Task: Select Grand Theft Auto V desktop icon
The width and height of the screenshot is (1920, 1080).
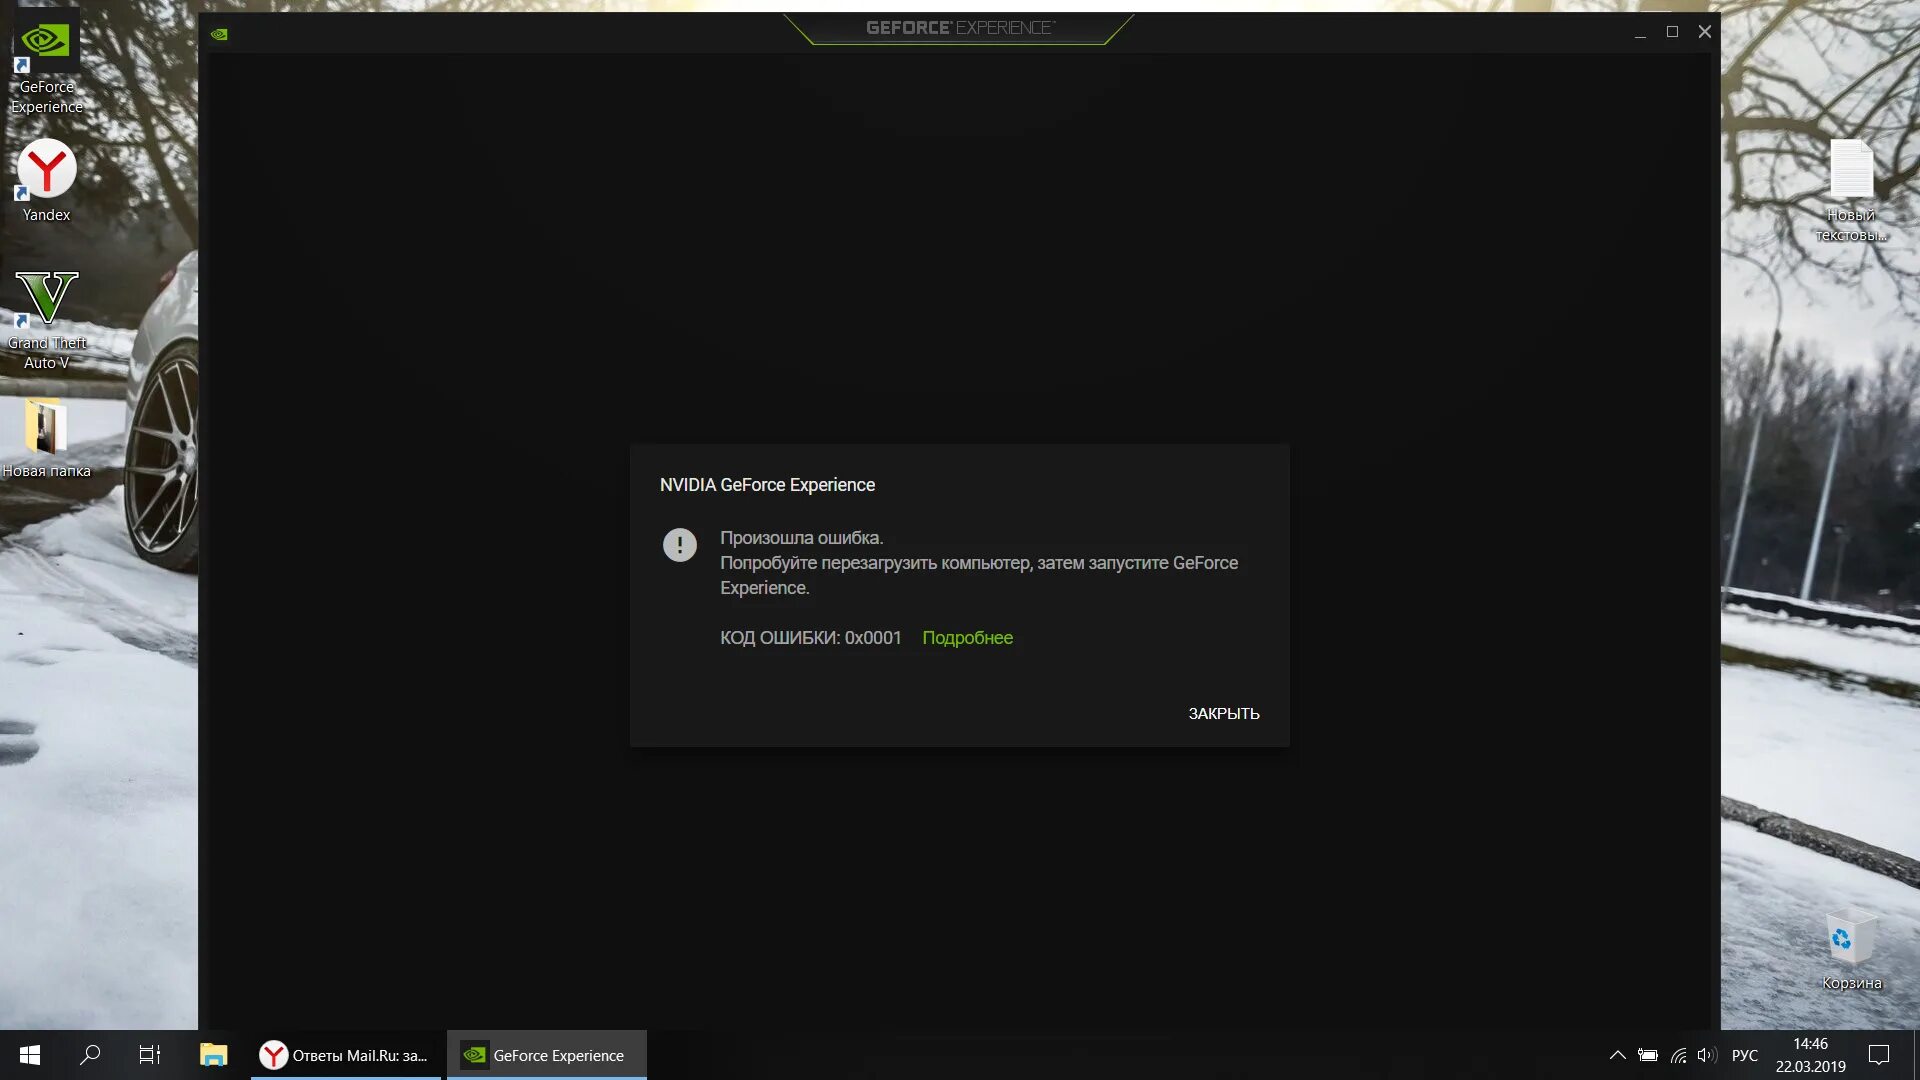Action: pyautogui.click(x=46, y=320)
